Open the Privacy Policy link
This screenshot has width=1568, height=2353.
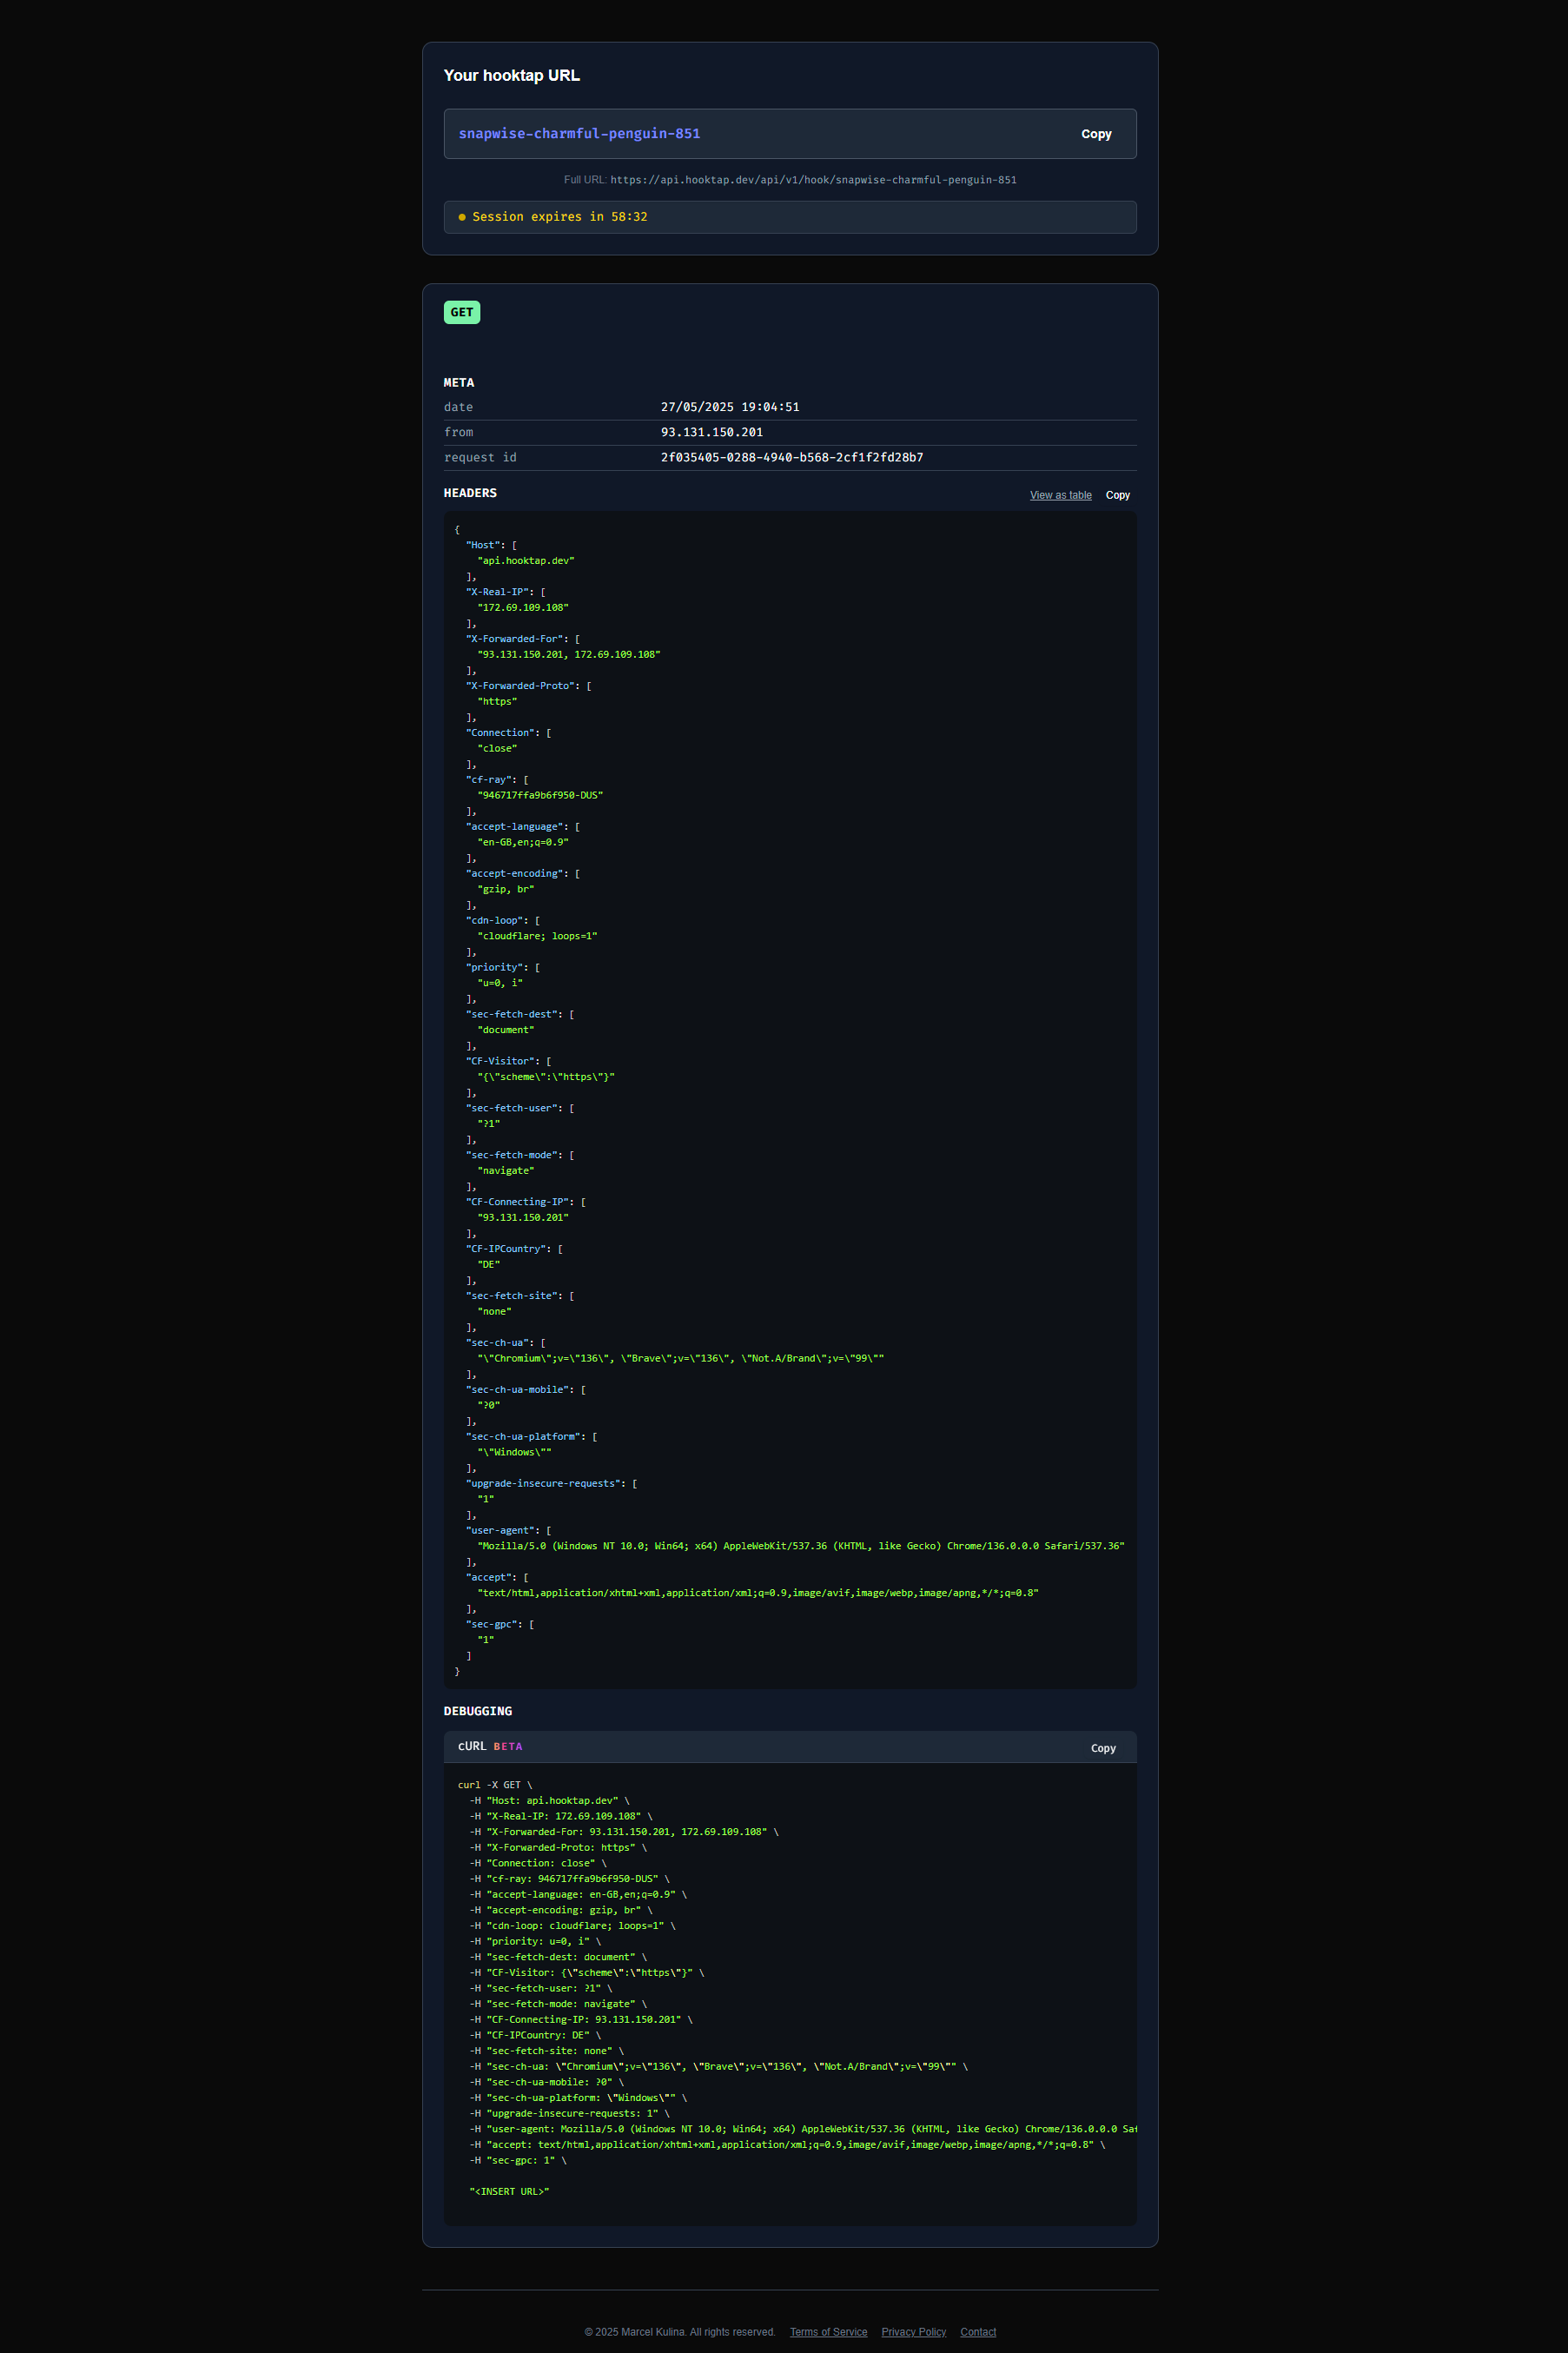913,2332
